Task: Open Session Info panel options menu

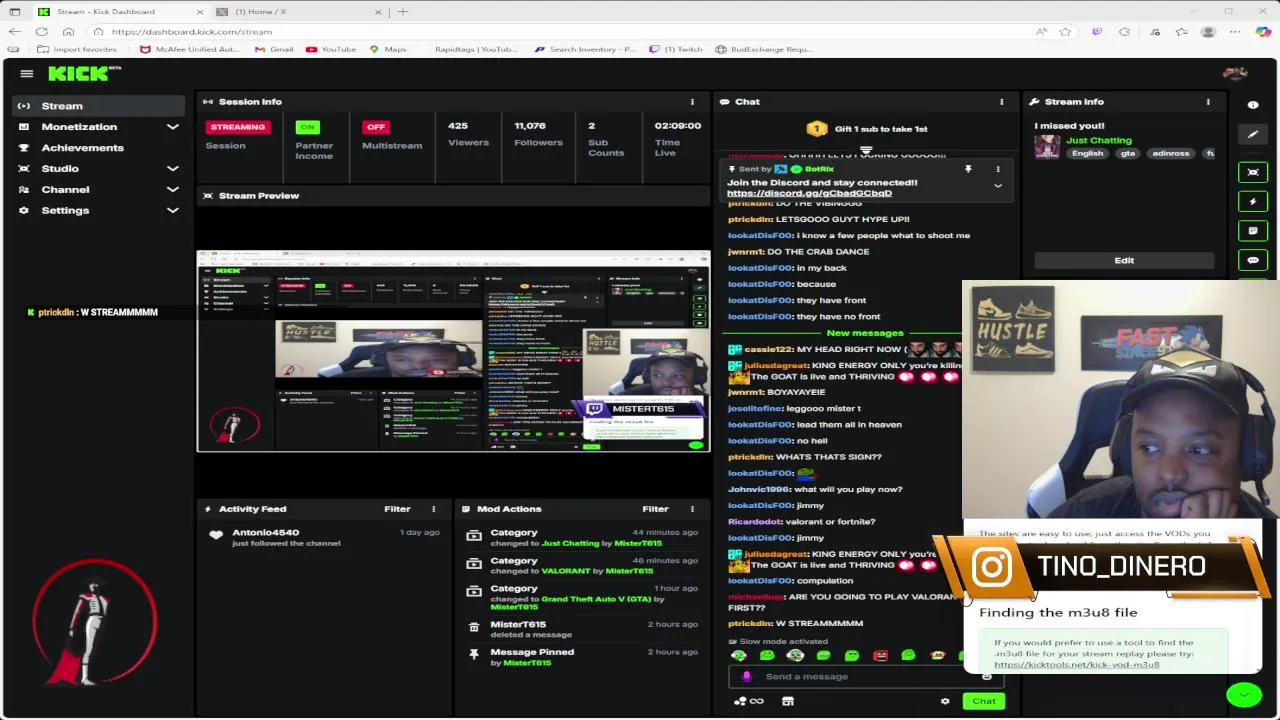Action: click(692, 102)
